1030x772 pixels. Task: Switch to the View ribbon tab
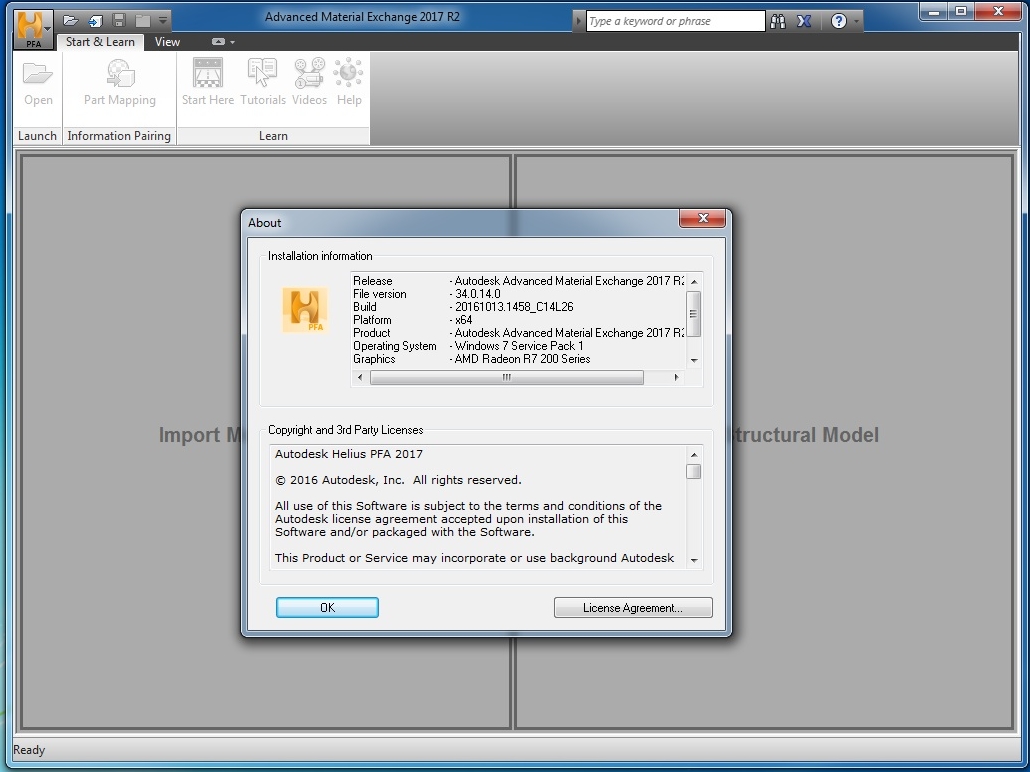click(168, 41)
